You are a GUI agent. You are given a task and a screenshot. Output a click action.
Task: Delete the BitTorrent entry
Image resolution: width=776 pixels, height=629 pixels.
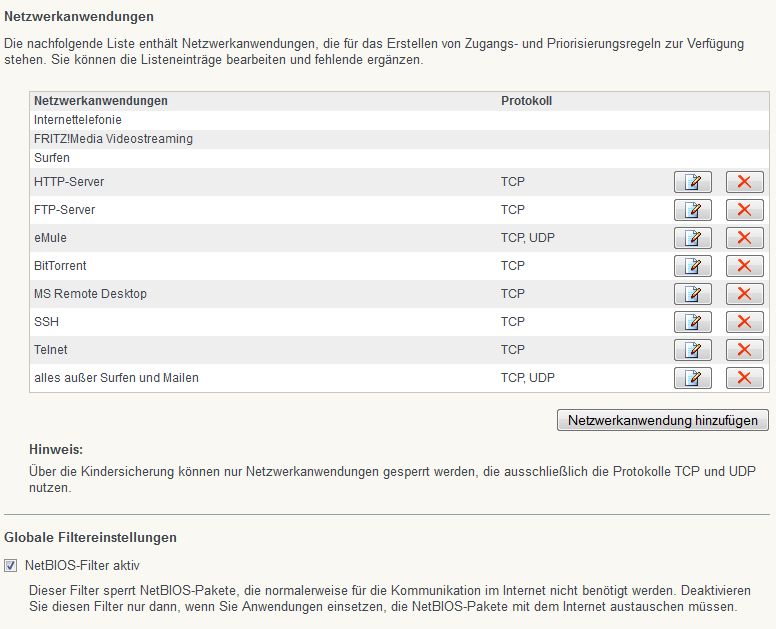tap(744, 266)
